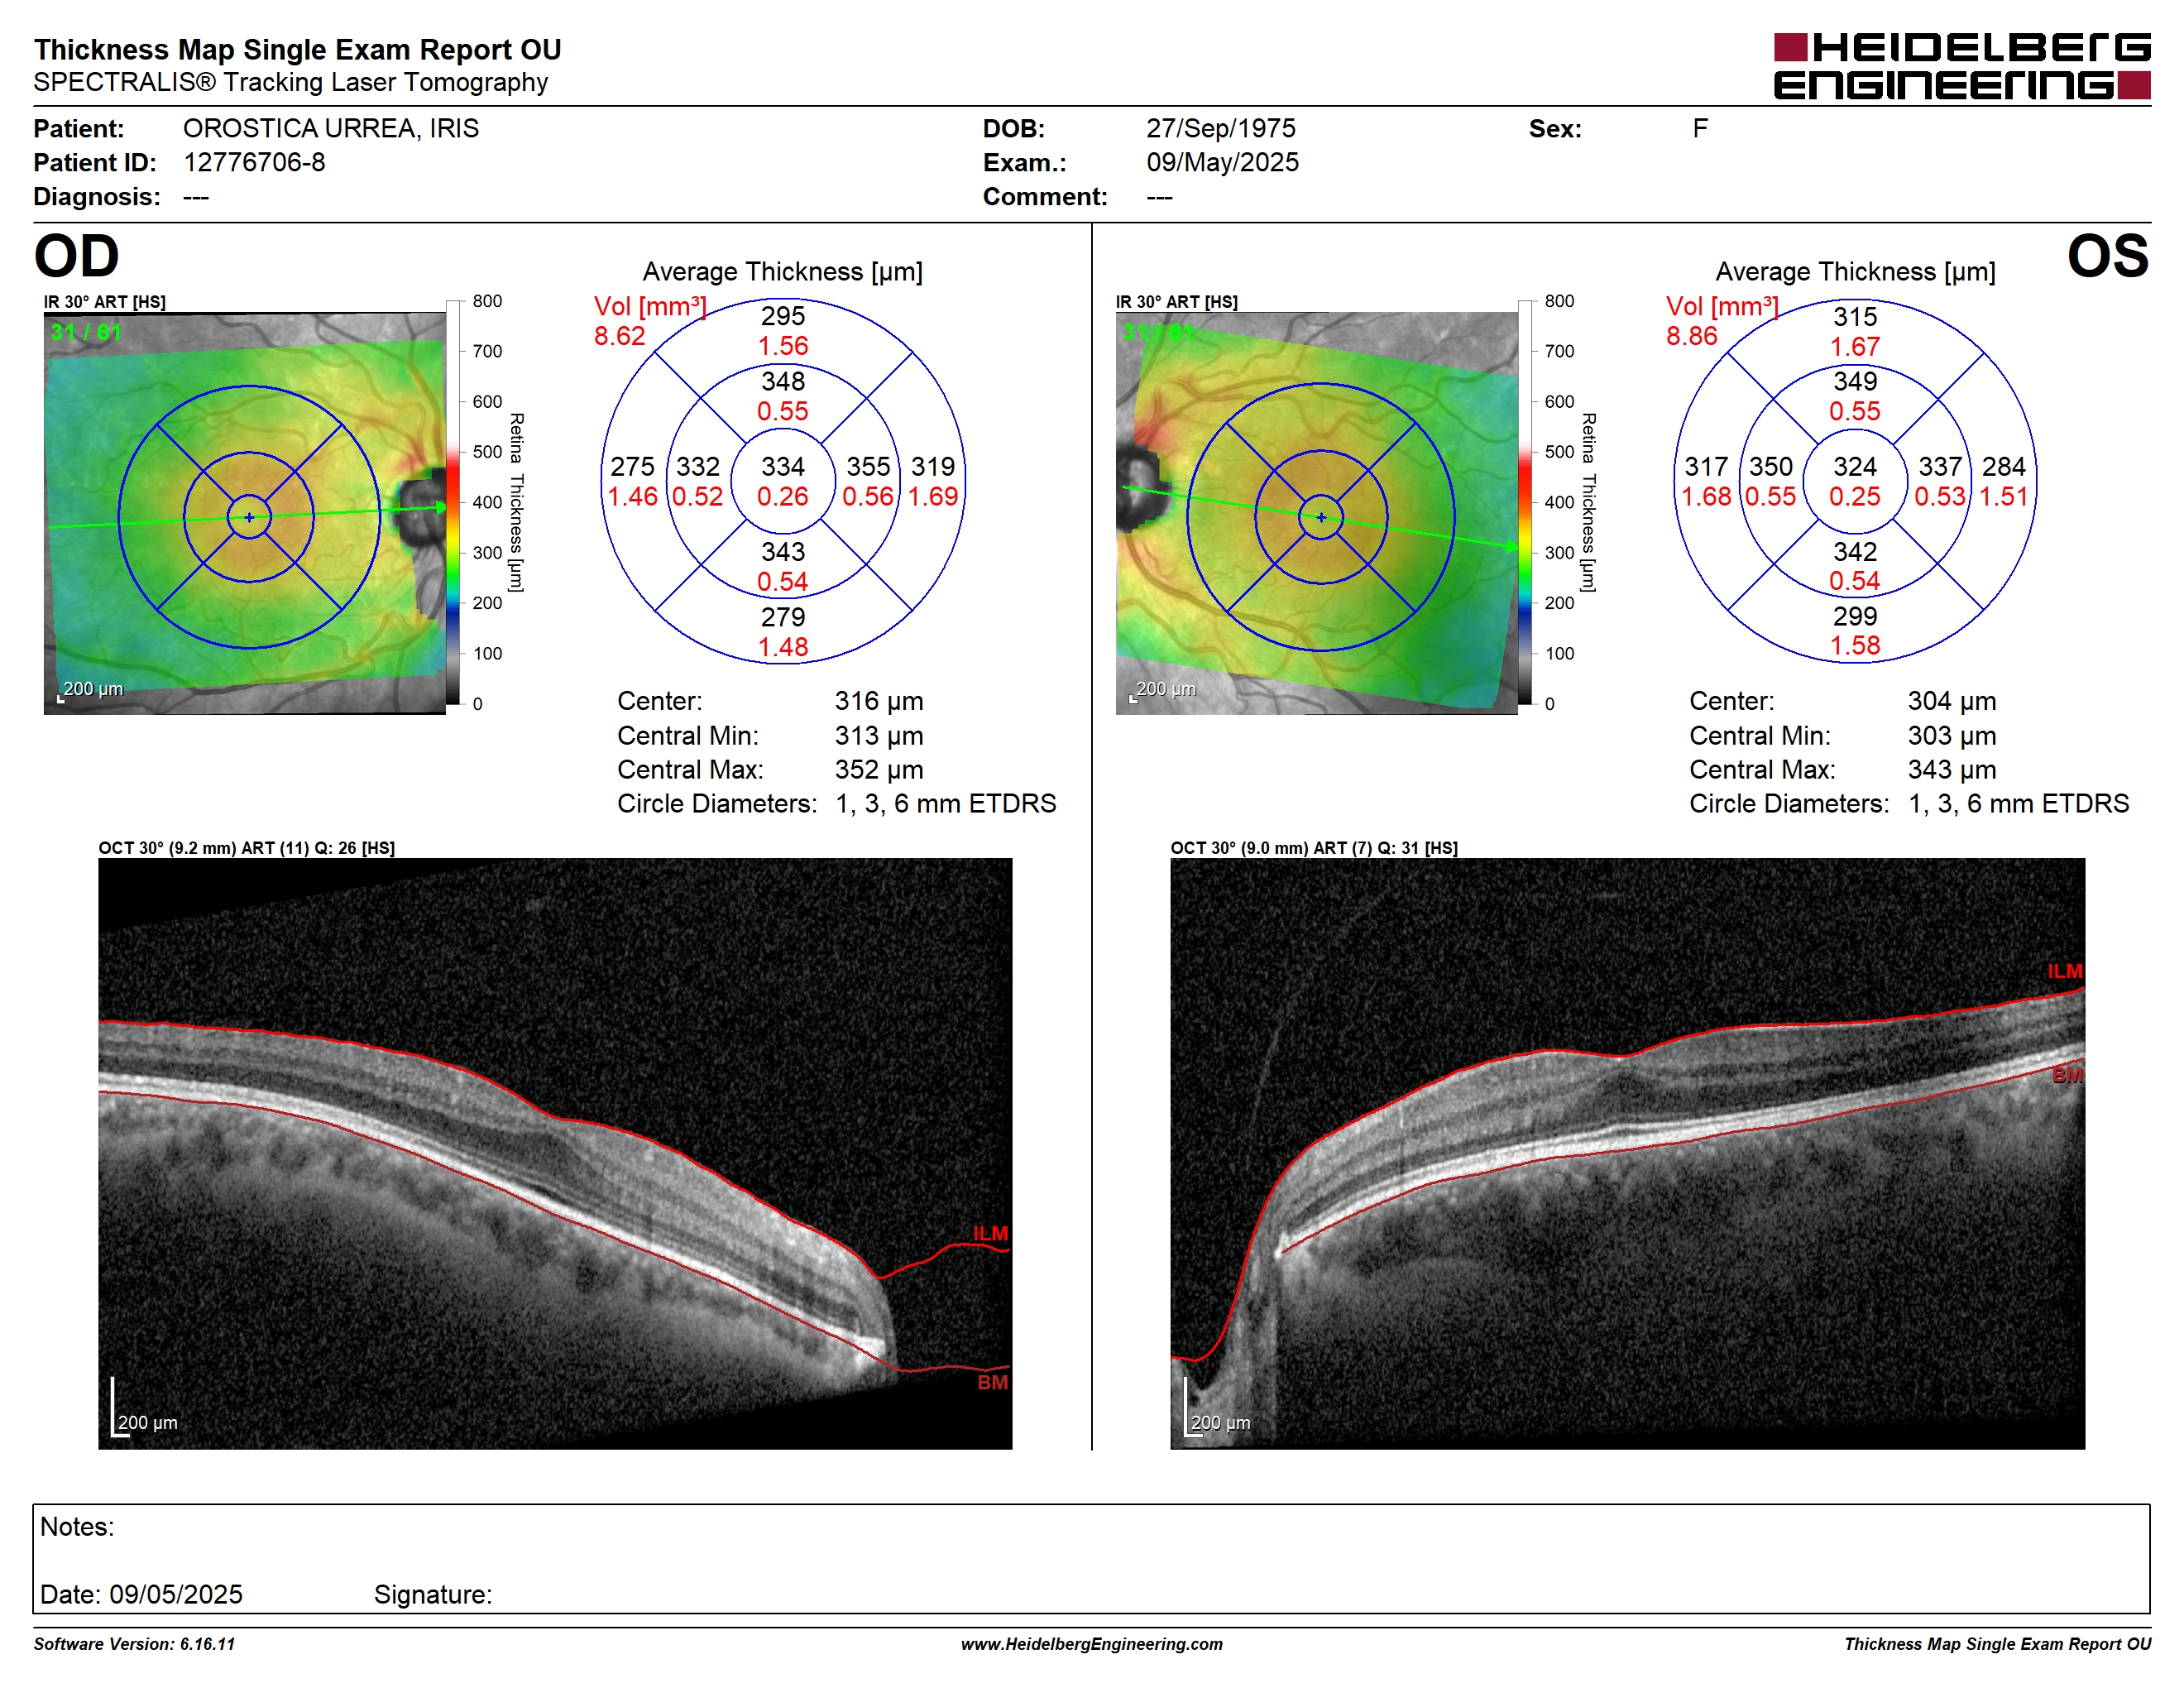Screen dimensions: 2184x1688
Task: Click Software Version: 6.16.11 text
Action: tap(134, 1644)
